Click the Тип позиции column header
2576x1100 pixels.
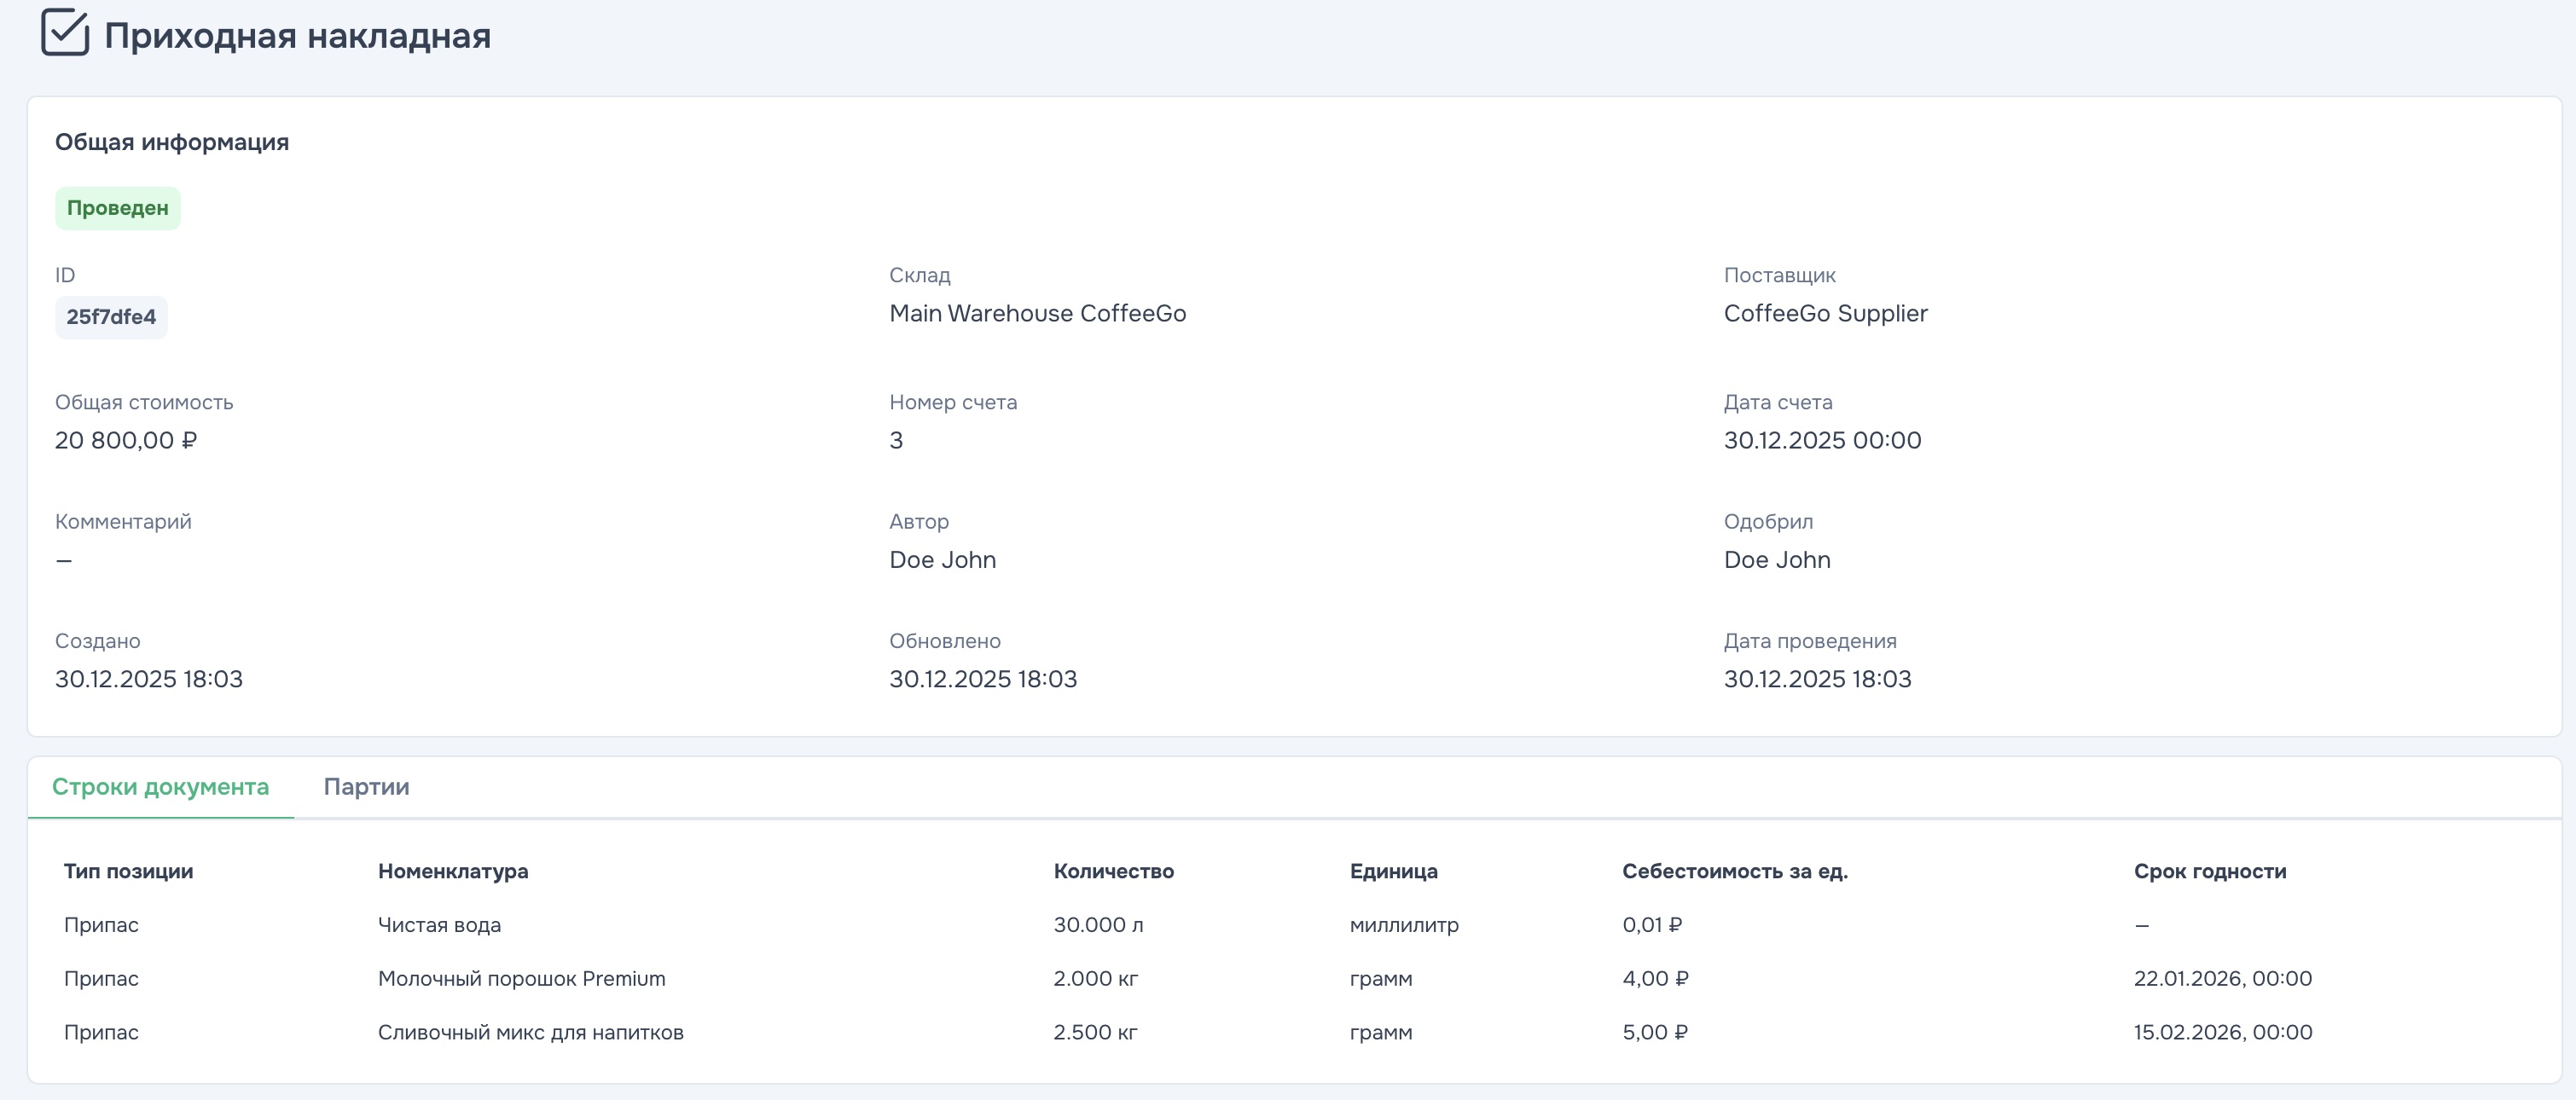(x=128, y=871)
